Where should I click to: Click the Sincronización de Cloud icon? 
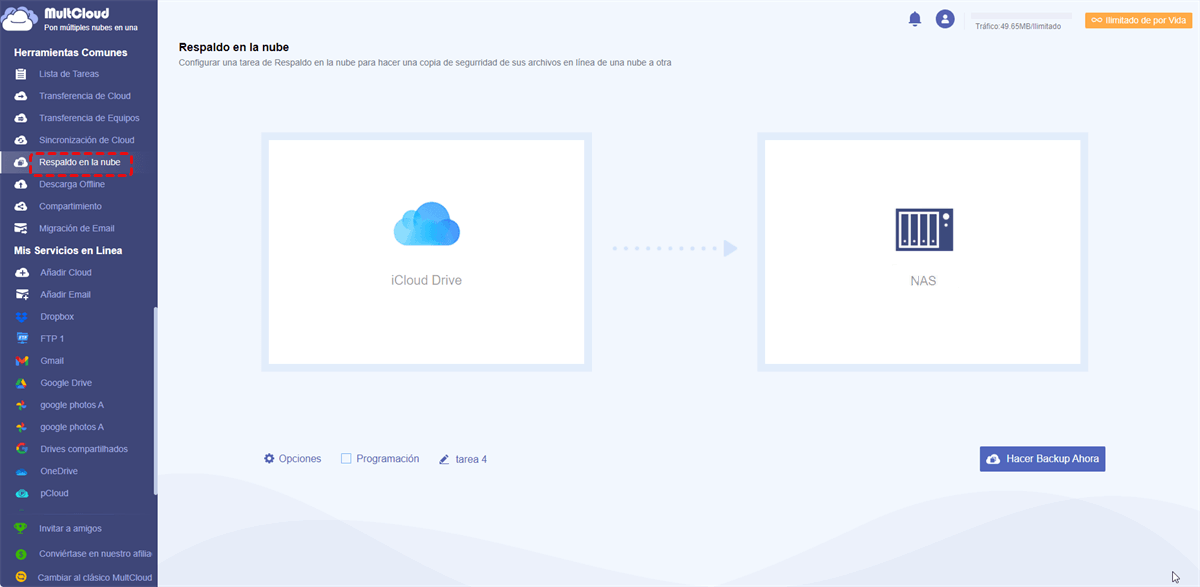coord(21,140)
